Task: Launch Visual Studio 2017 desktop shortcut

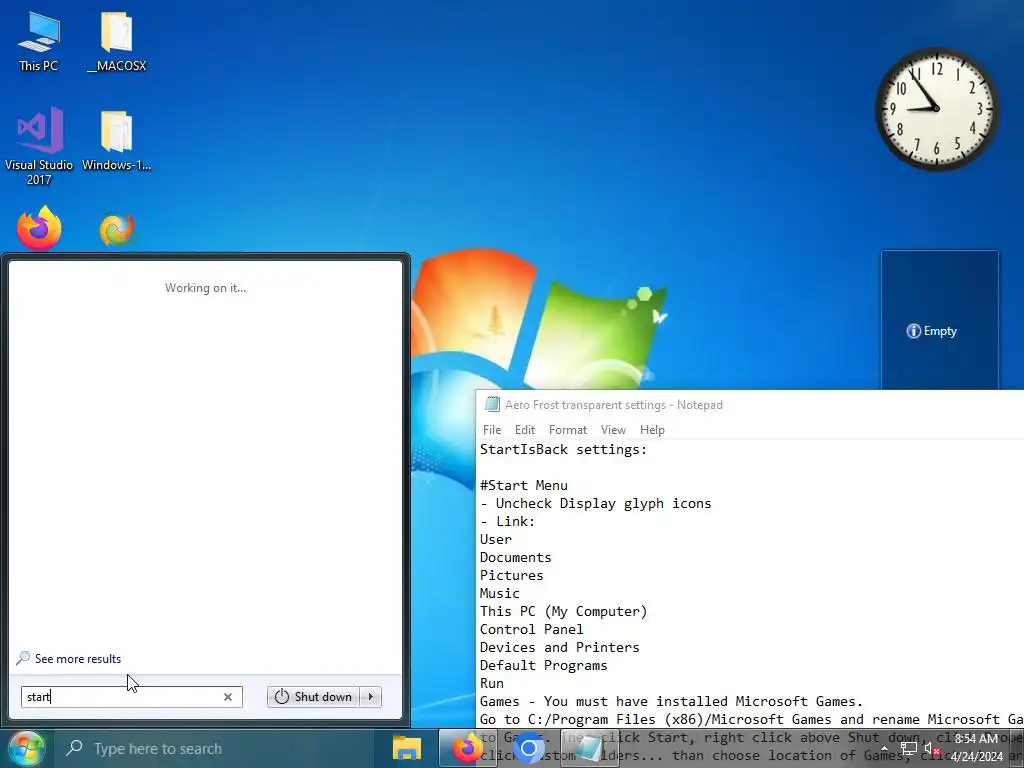Action: click(39, 145)
